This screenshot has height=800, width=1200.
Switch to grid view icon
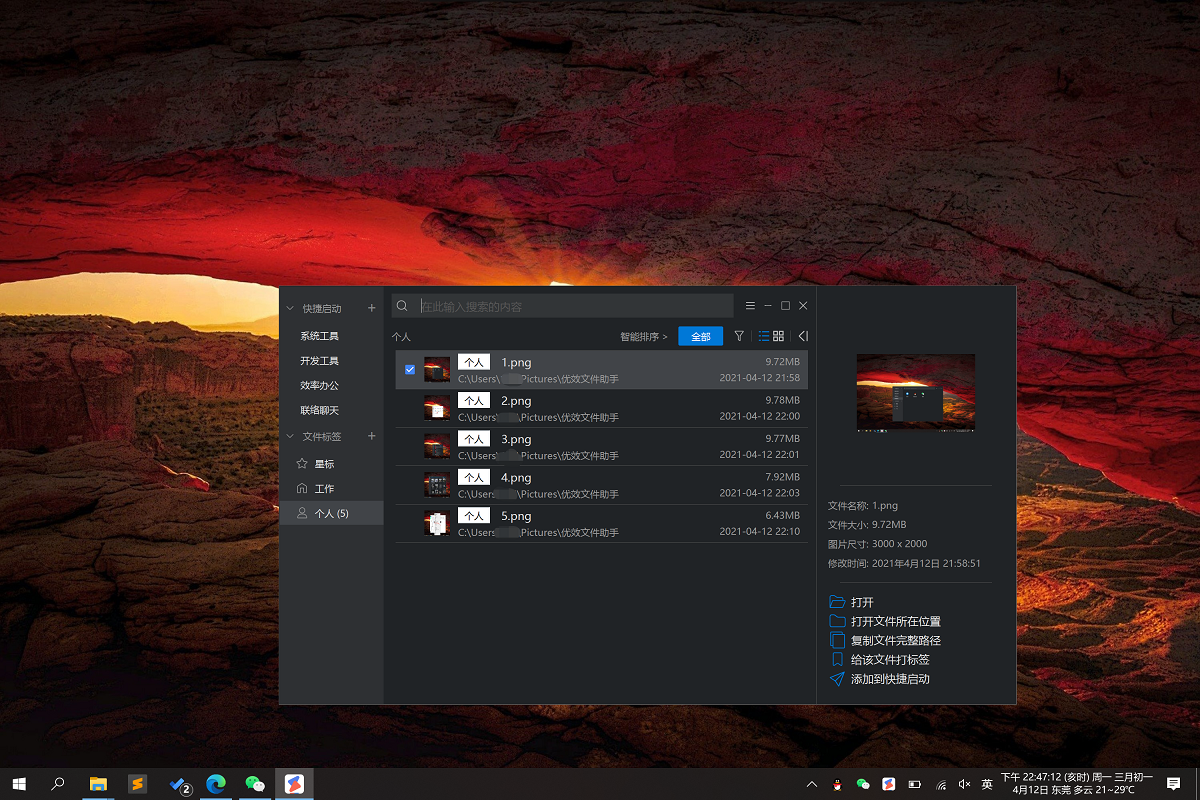click(x=779, y=336)
